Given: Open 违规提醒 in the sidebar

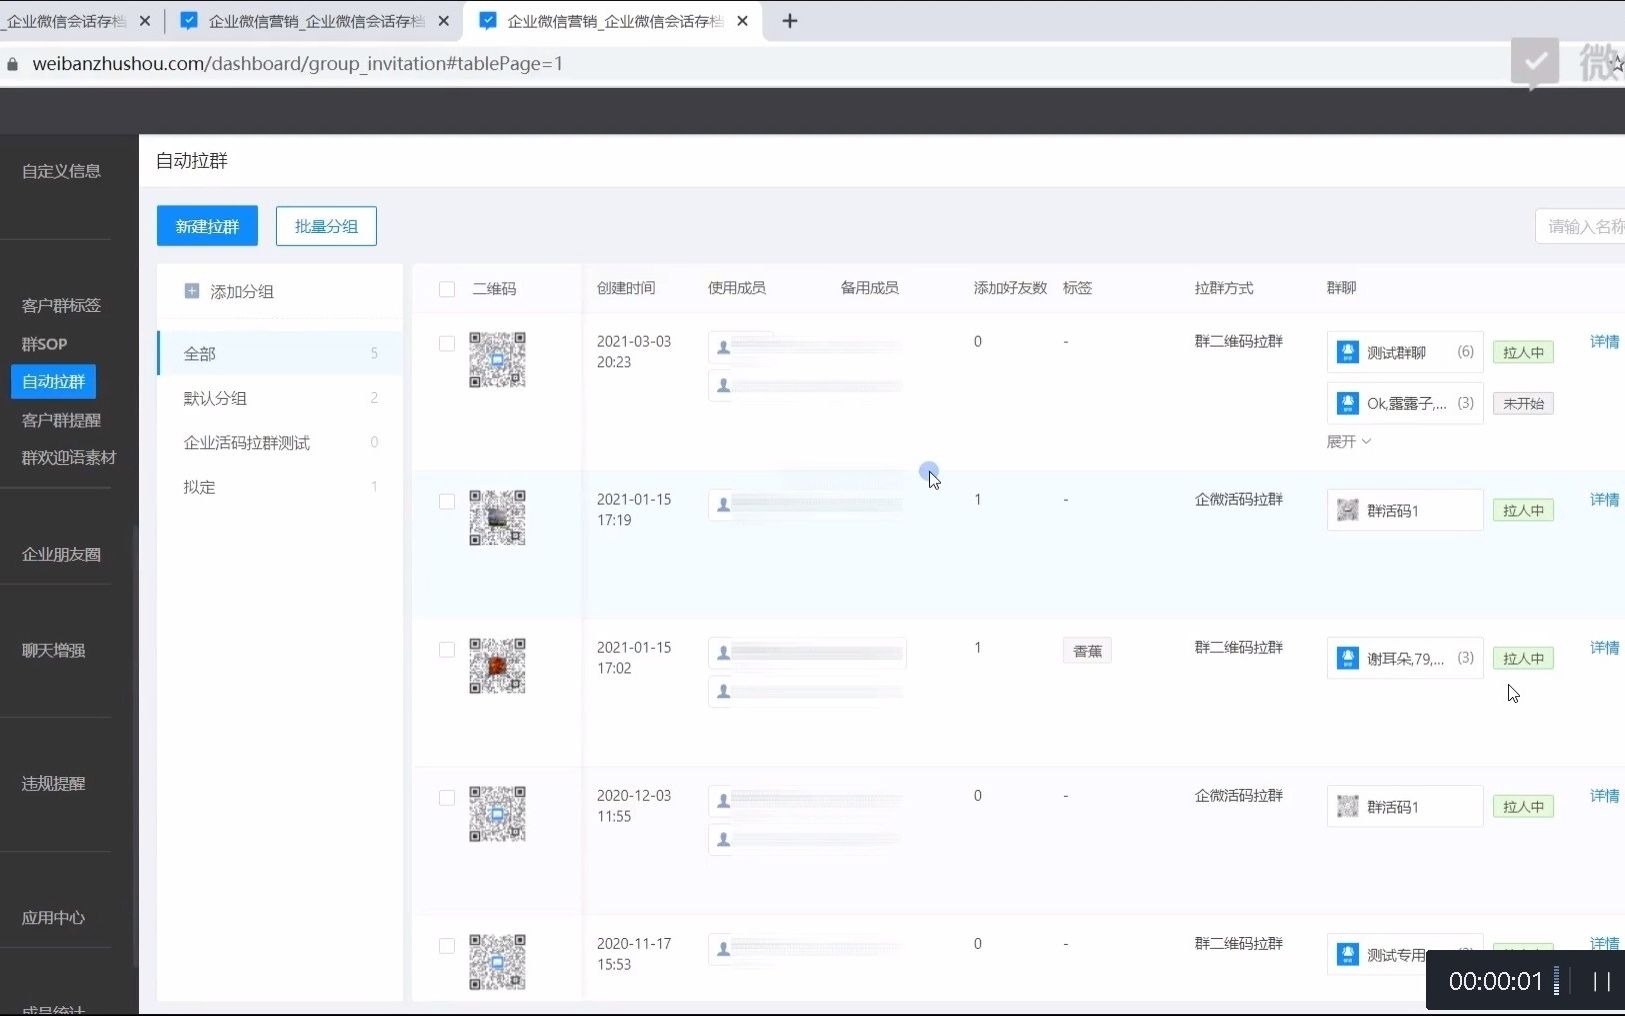Looking at the screenshot, I should pos(53,783).
